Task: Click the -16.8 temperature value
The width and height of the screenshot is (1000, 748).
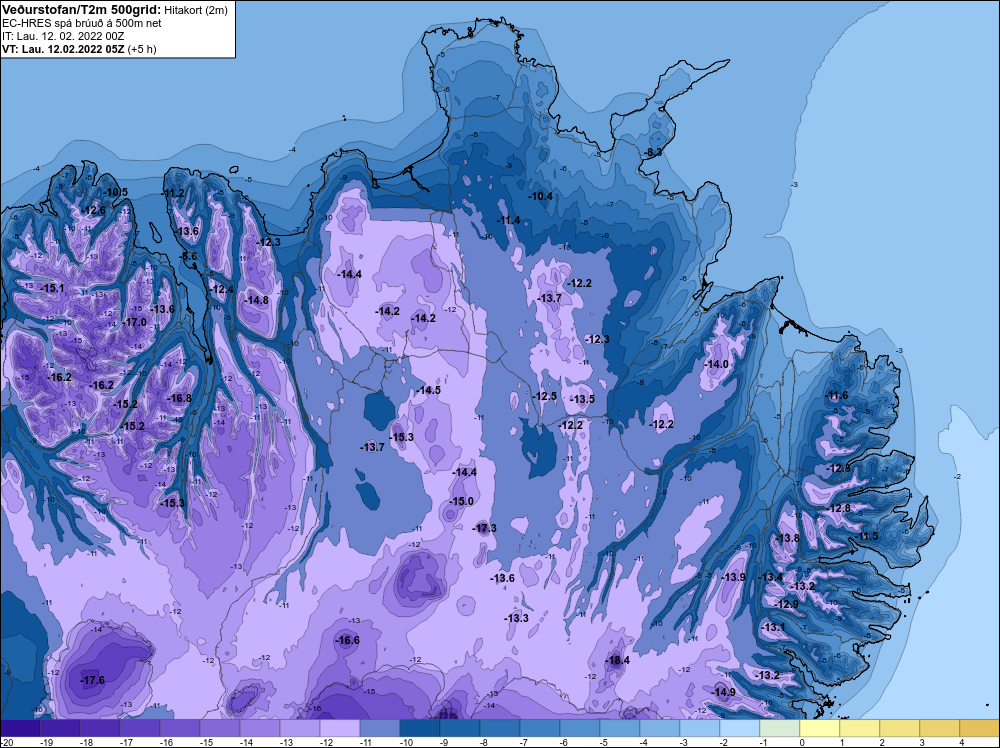Action: click(x=179, y=398)
